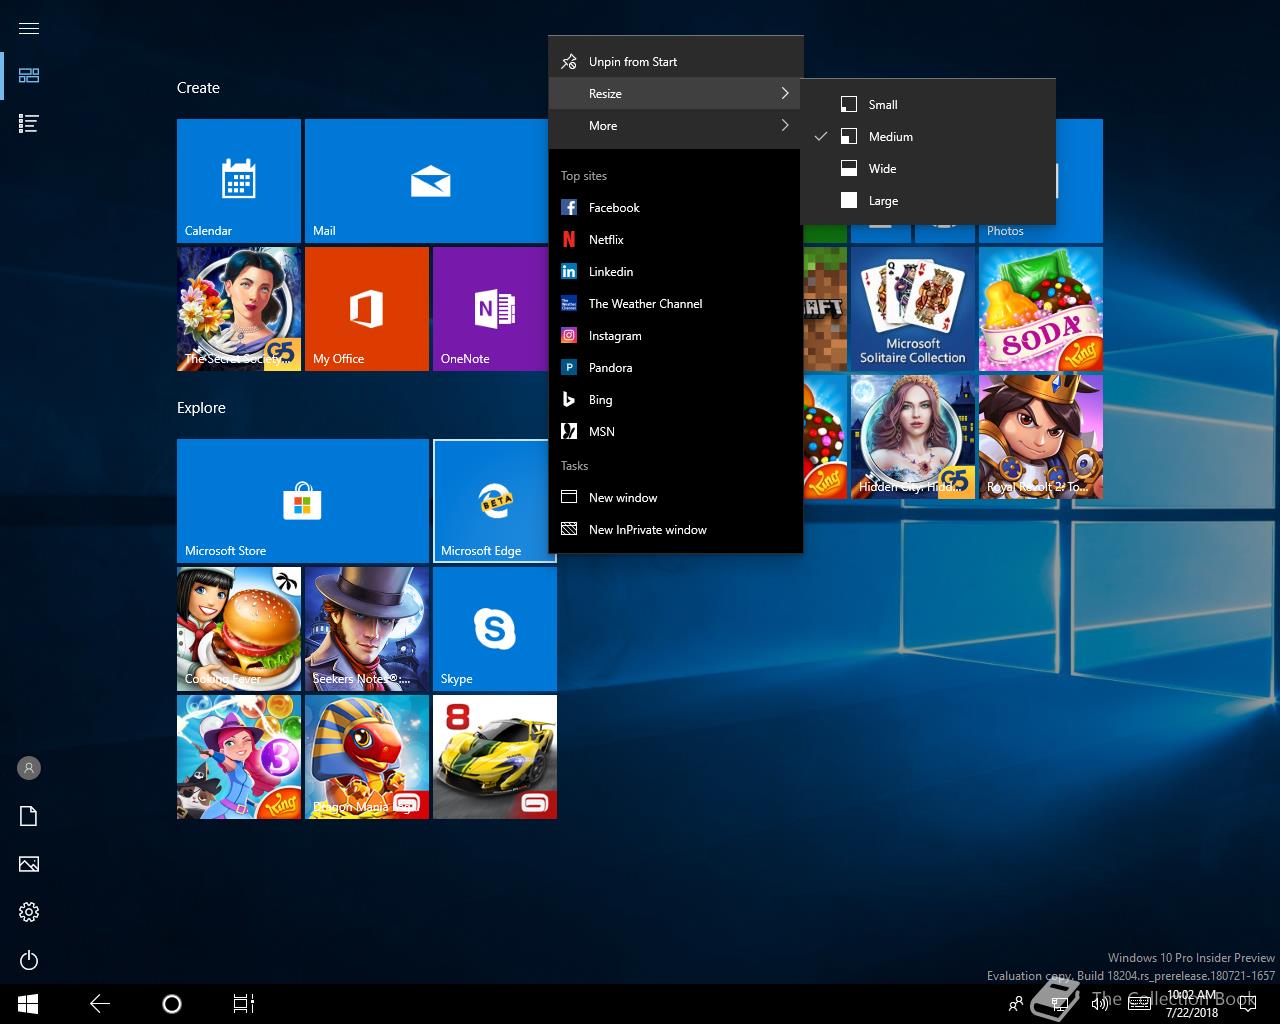1280x1024 pixels.
Task: Open Documents icon in Start sidebar
Action: click(x=29, y=816)
